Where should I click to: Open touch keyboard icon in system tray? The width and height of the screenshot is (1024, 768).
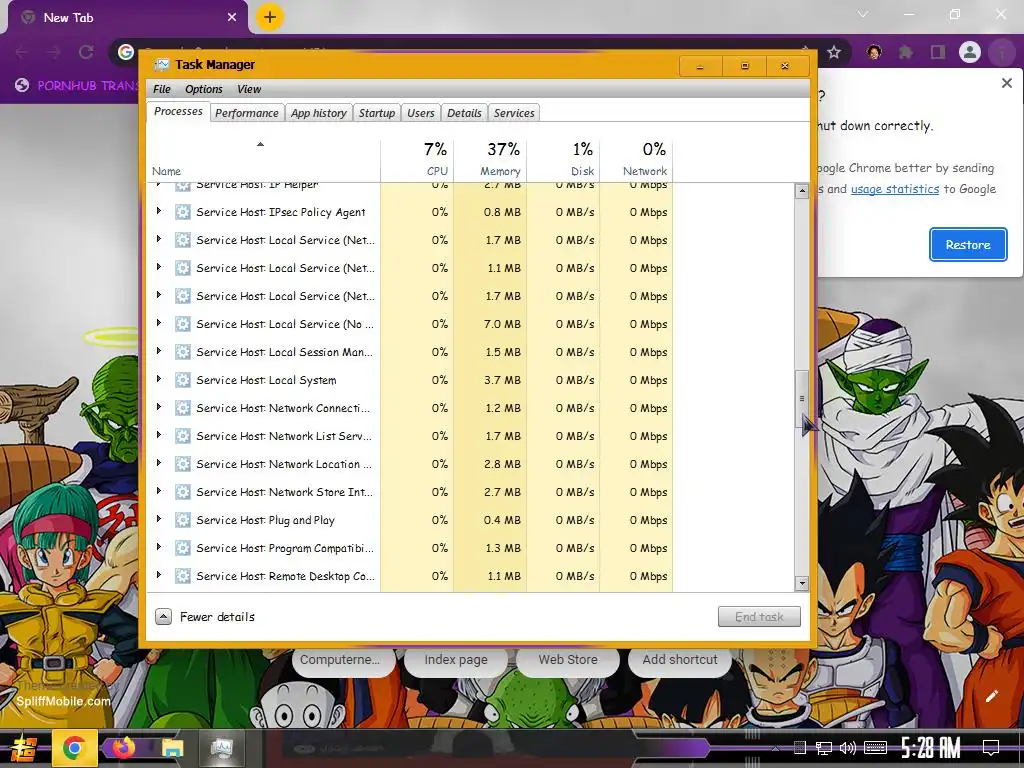pos(875,748)
